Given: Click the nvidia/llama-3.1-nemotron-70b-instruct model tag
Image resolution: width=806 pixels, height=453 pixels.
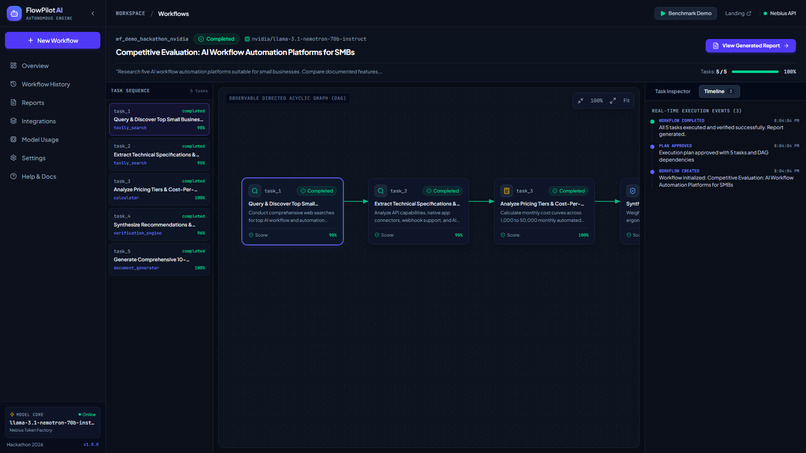Looking at the screenshot, I should [x=305, y=39].
